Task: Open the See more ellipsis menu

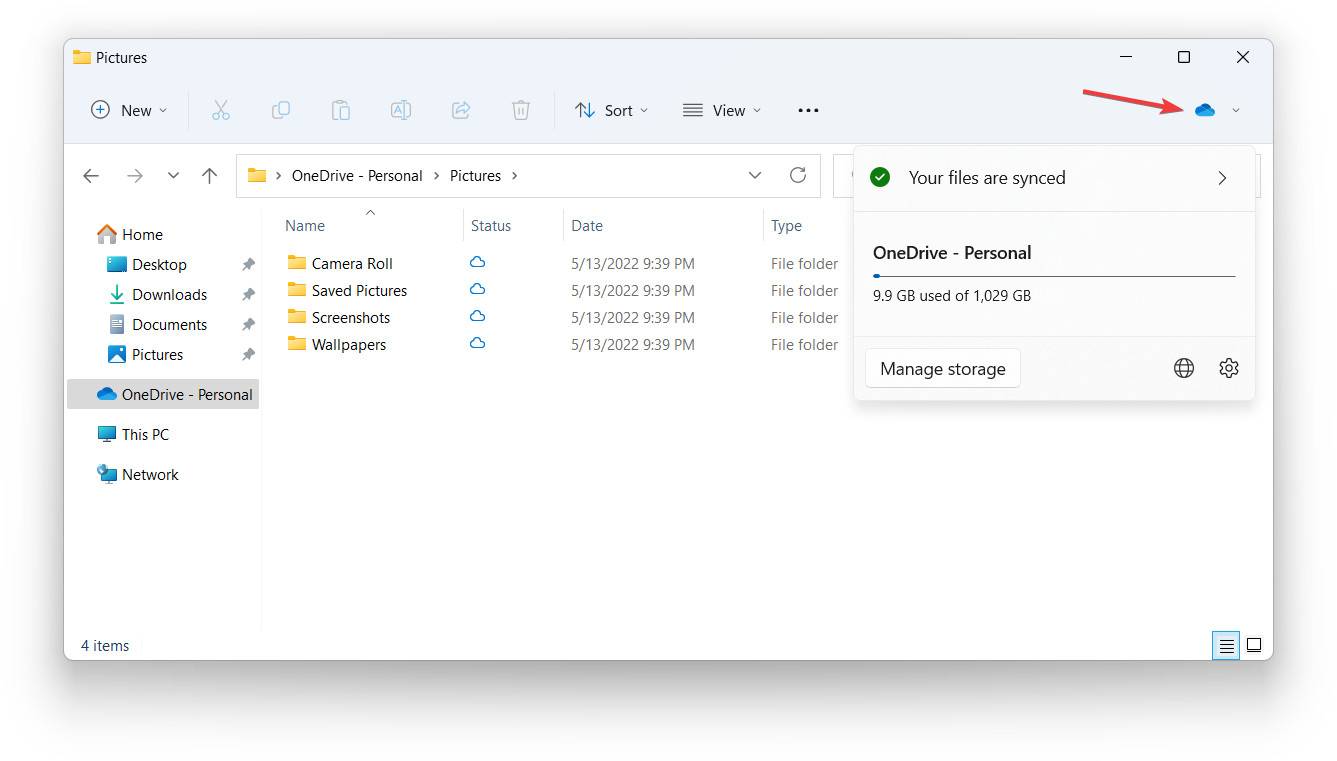Action: (x=807, y=110)
